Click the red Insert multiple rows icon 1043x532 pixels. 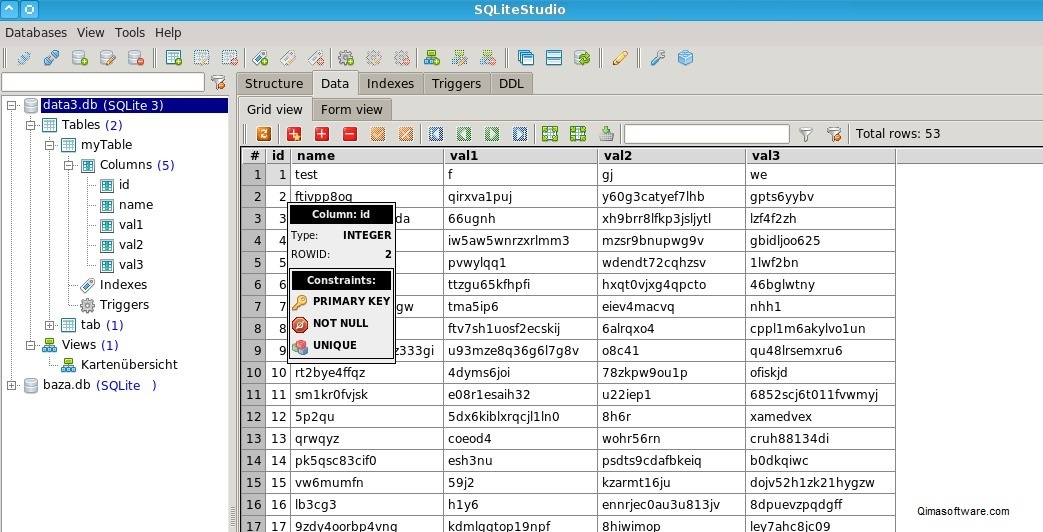294,134
